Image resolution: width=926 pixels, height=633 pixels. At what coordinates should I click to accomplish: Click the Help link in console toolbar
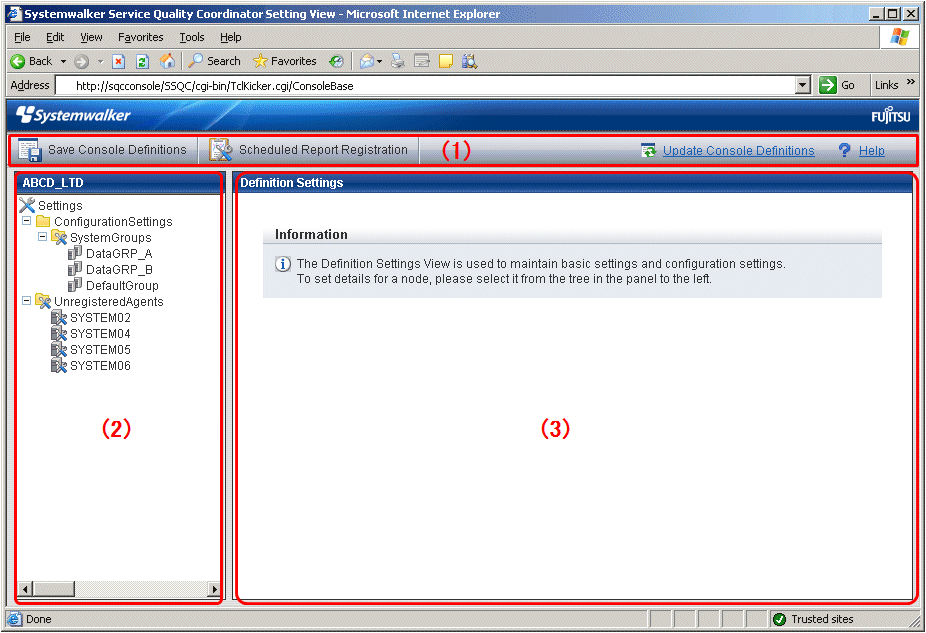coord(872,151)
